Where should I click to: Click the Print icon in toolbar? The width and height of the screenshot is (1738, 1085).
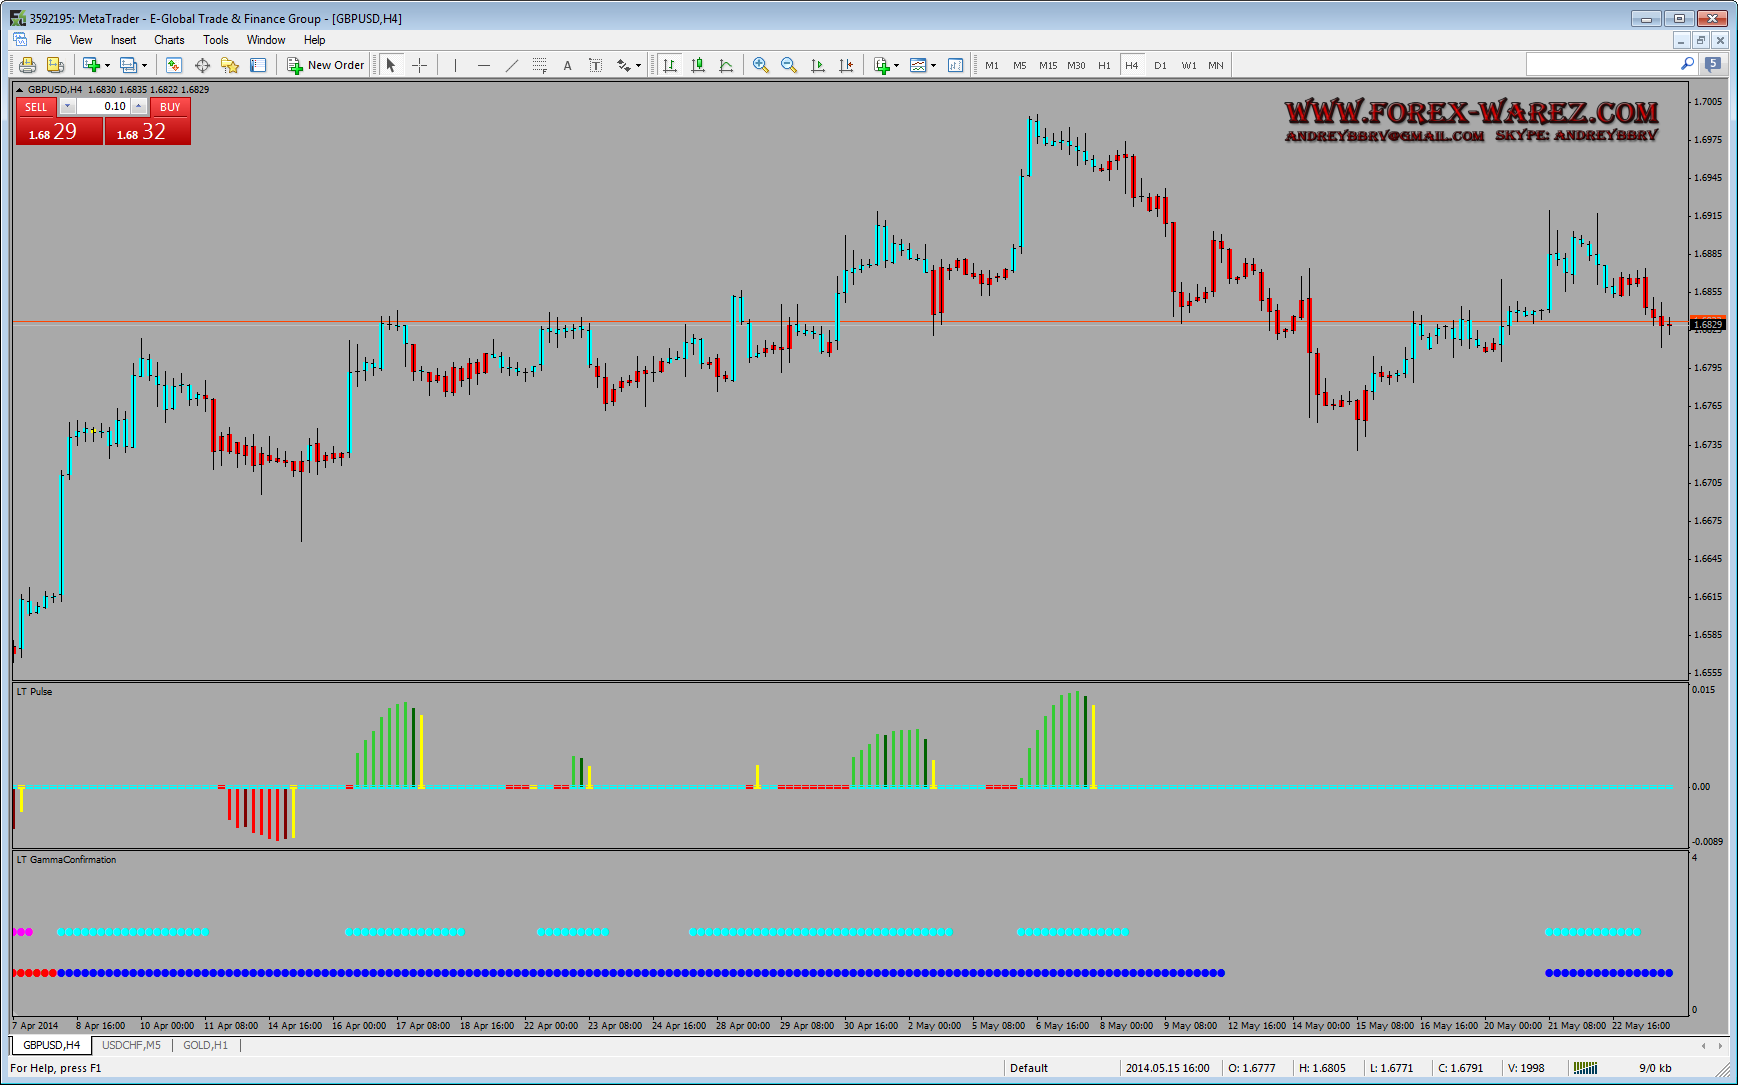click(27, 65)
